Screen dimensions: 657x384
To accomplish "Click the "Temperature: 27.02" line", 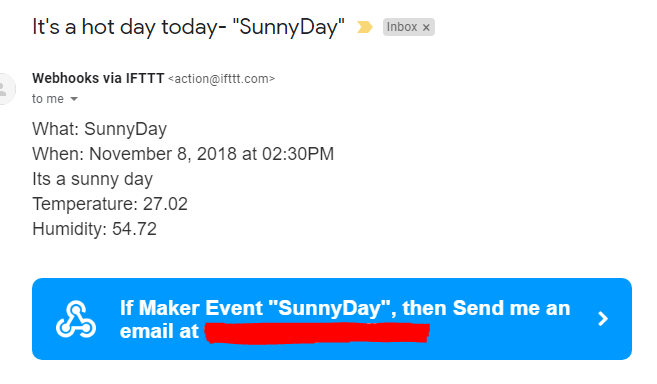I will pos(110,204).
